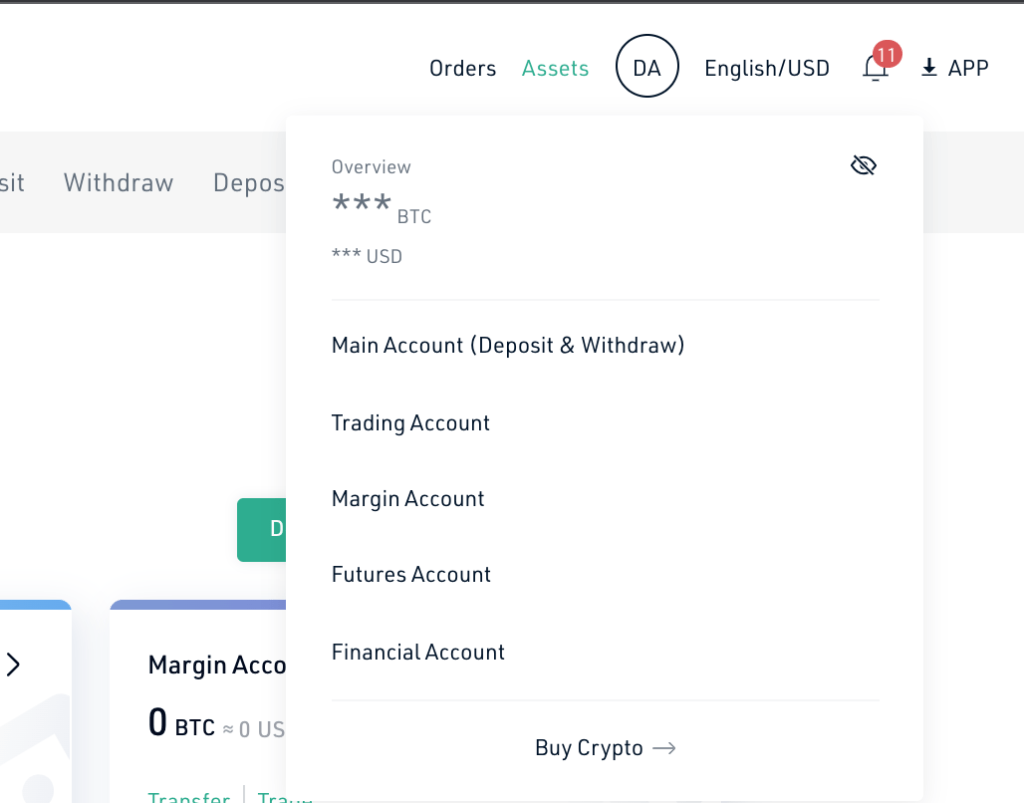Select Trading Account from dropdown
This screenshot has height=803, width=1024.
click(x=410, y=423)
